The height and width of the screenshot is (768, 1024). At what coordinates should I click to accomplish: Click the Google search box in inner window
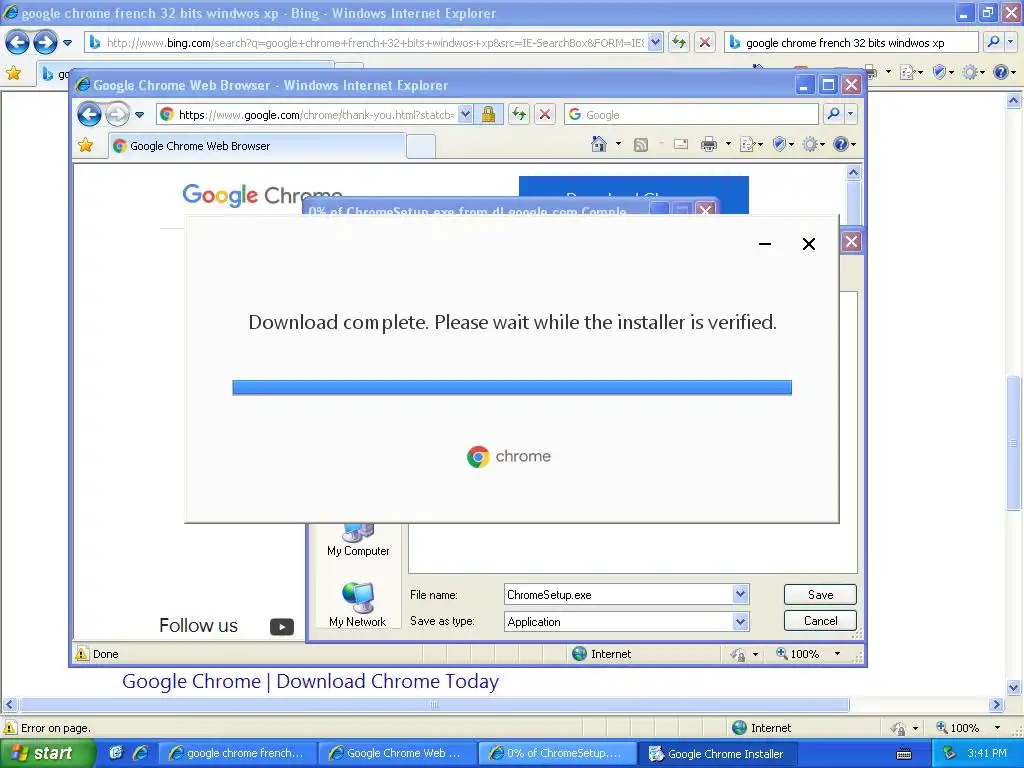[x=691, y=114]
